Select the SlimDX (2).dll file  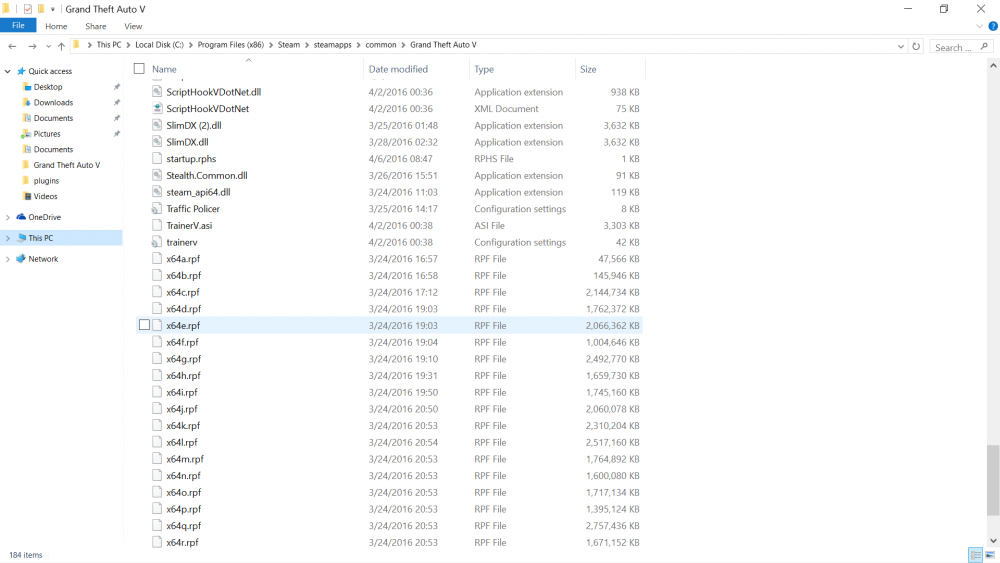[193, 126]
